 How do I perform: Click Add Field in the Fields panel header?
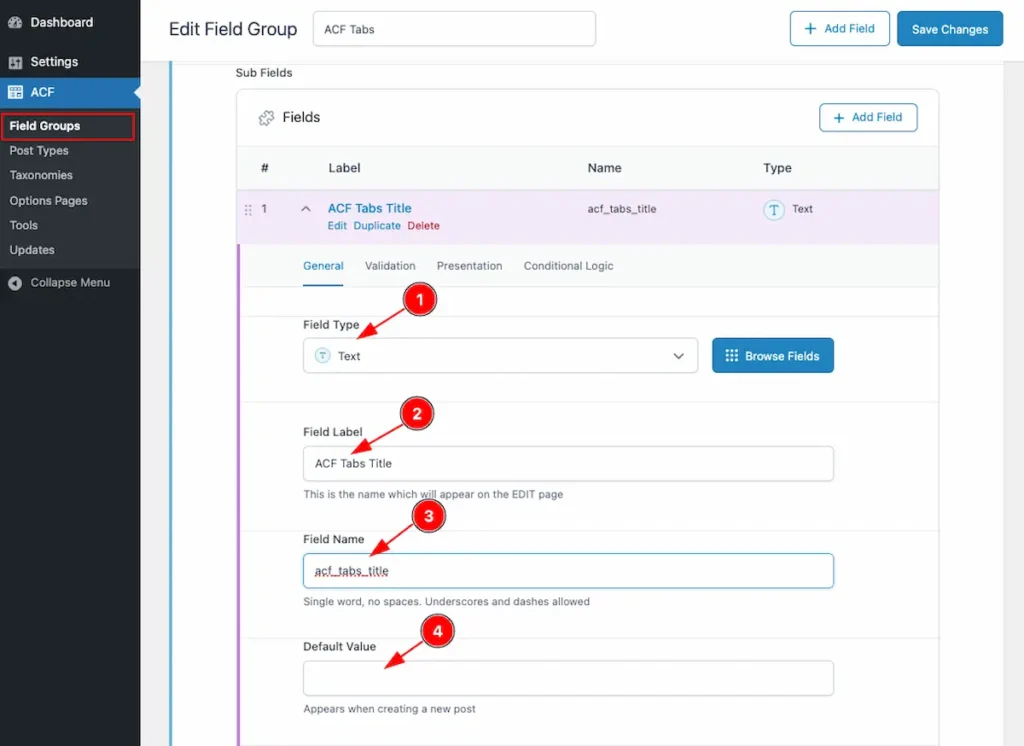tap(867, 117)
